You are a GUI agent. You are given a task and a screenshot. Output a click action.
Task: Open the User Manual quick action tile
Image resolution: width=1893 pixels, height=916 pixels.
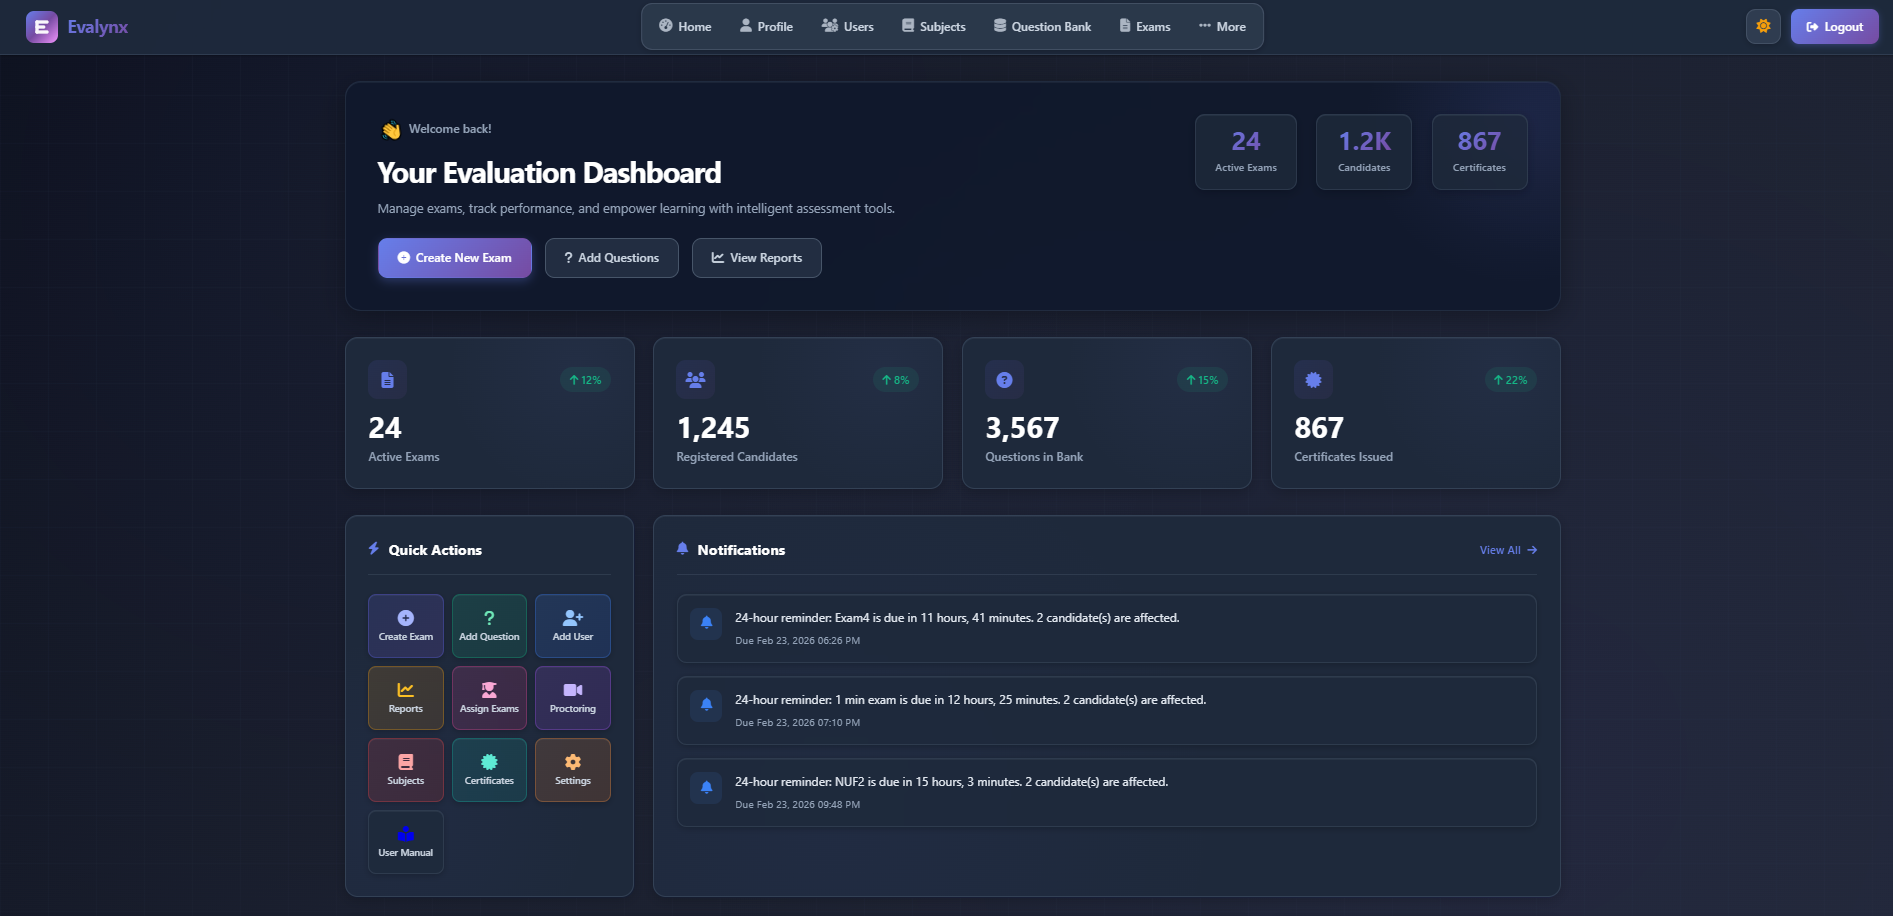pos(406,842)
